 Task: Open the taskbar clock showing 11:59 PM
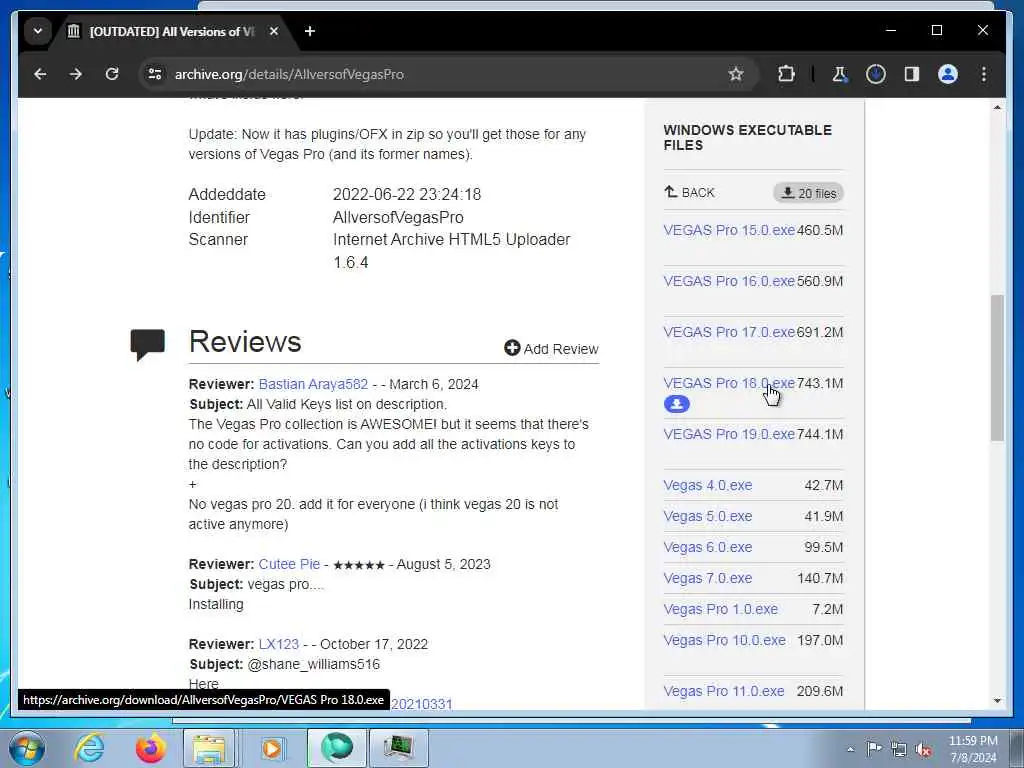[x=973, y=749]
